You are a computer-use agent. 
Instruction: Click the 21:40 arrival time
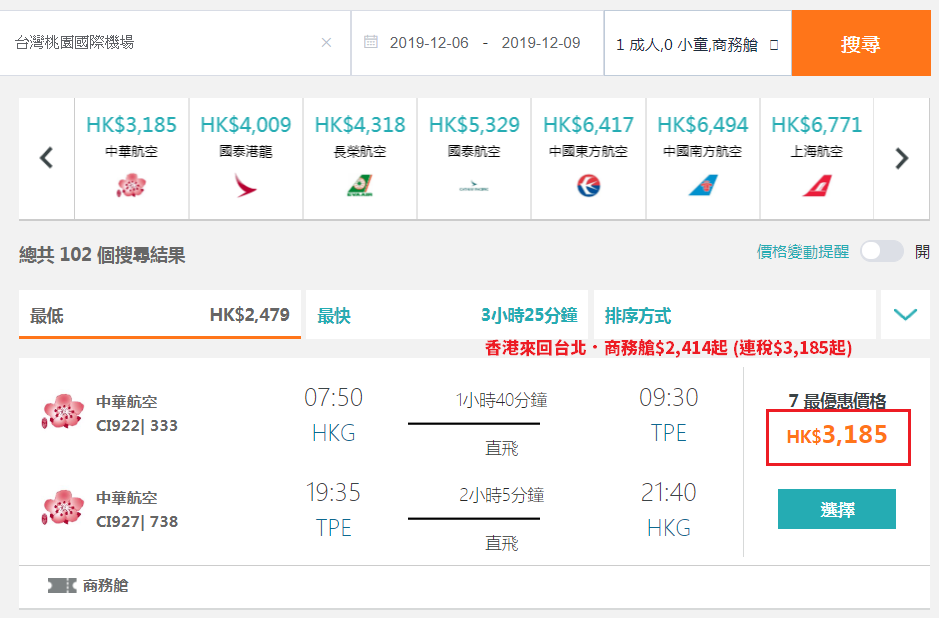click(x=669, y=493)
